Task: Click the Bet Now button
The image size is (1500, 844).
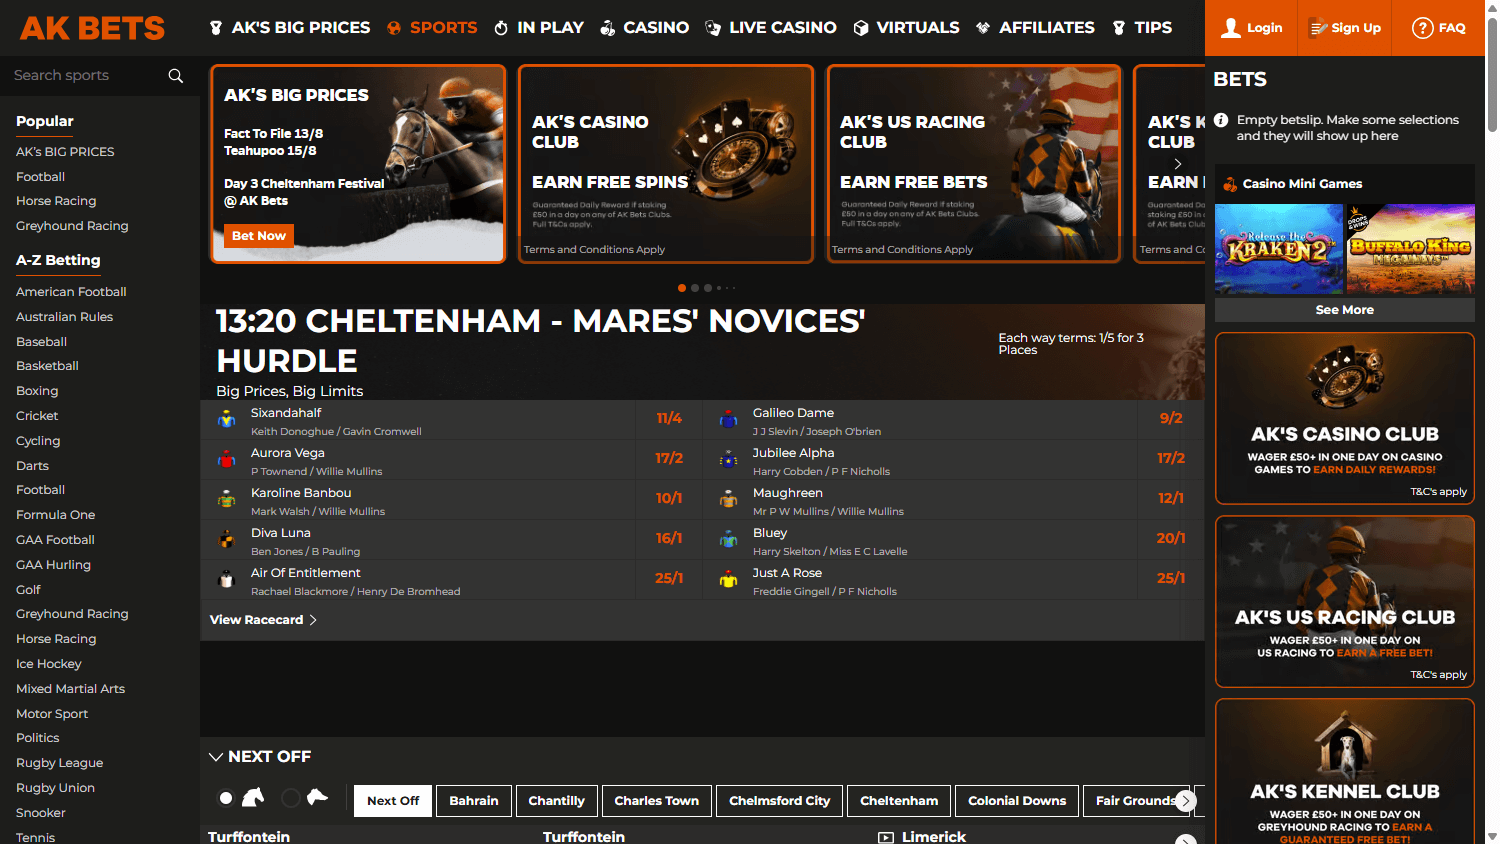Action: [x=258, y=236]
